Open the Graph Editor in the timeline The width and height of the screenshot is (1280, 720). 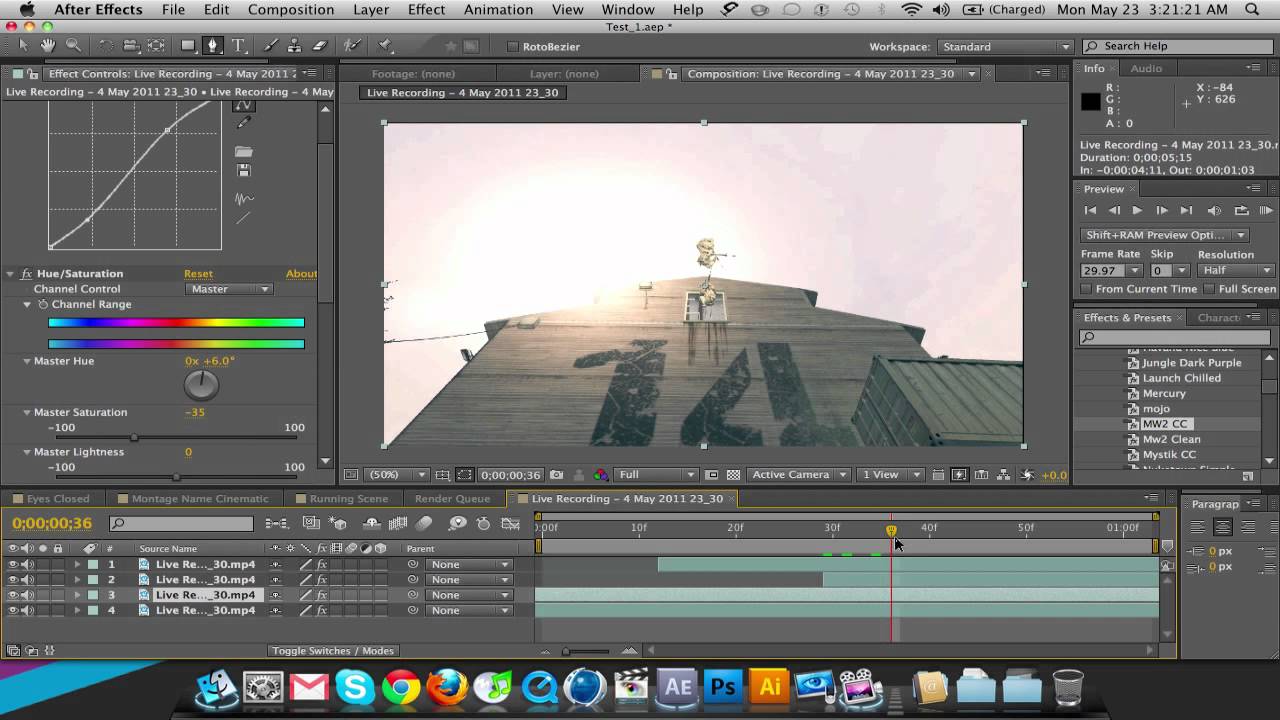511,523
